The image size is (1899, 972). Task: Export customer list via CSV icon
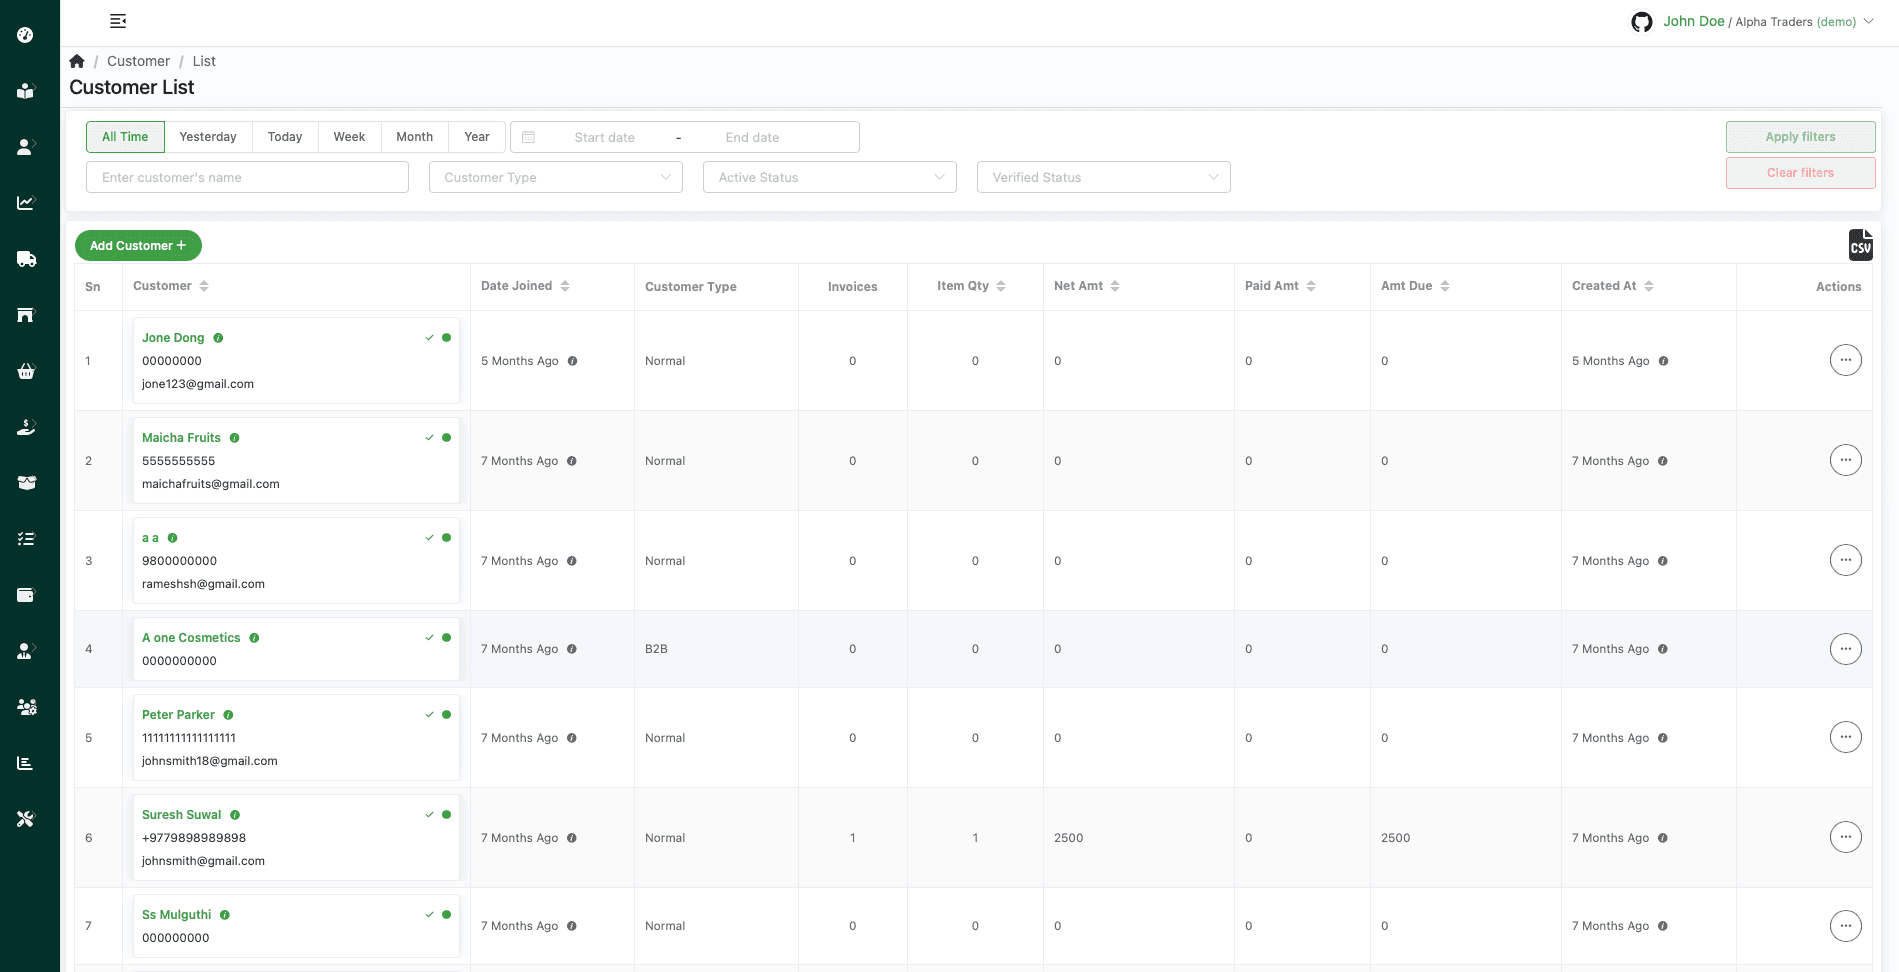click(1860, 245)
